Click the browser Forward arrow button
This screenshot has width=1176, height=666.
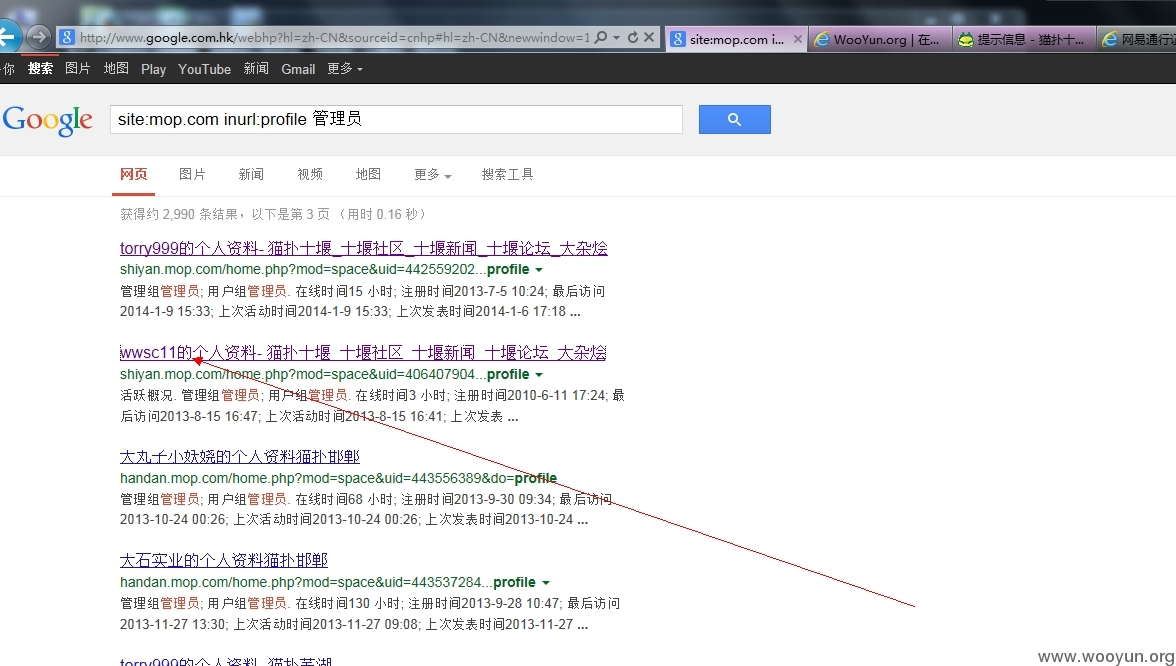38,37
